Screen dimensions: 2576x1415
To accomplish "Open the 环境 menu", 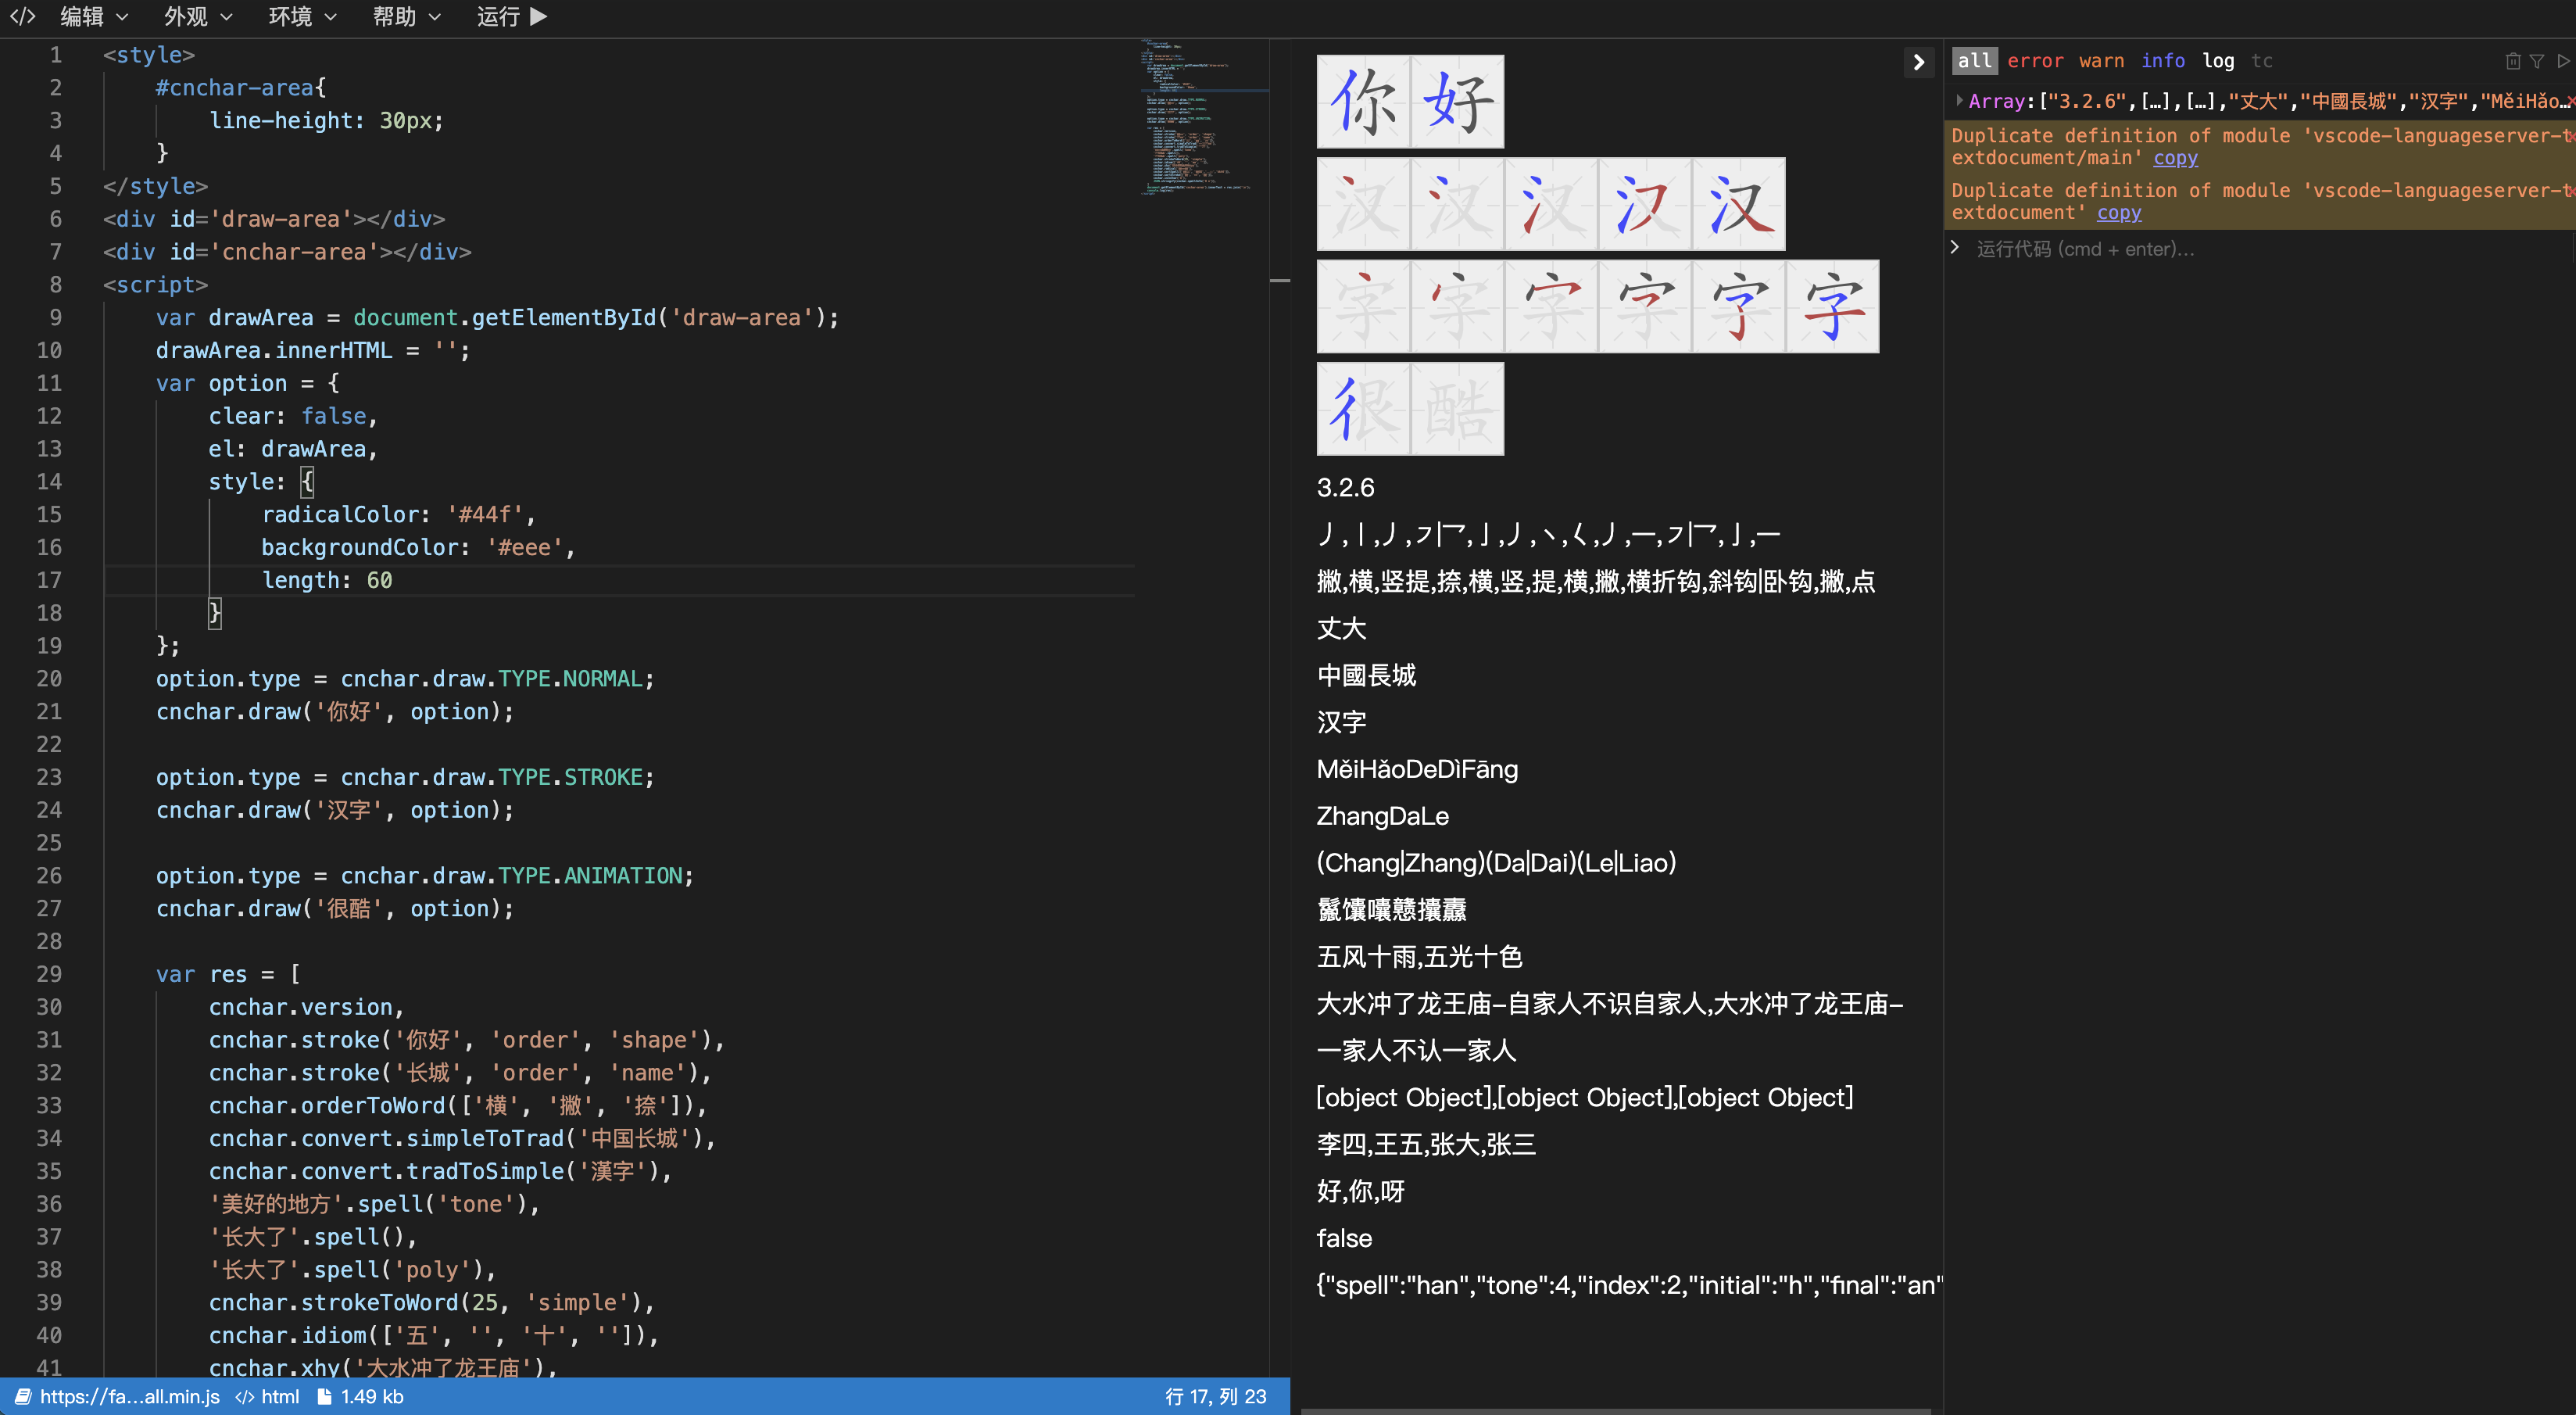I will 302,17.
